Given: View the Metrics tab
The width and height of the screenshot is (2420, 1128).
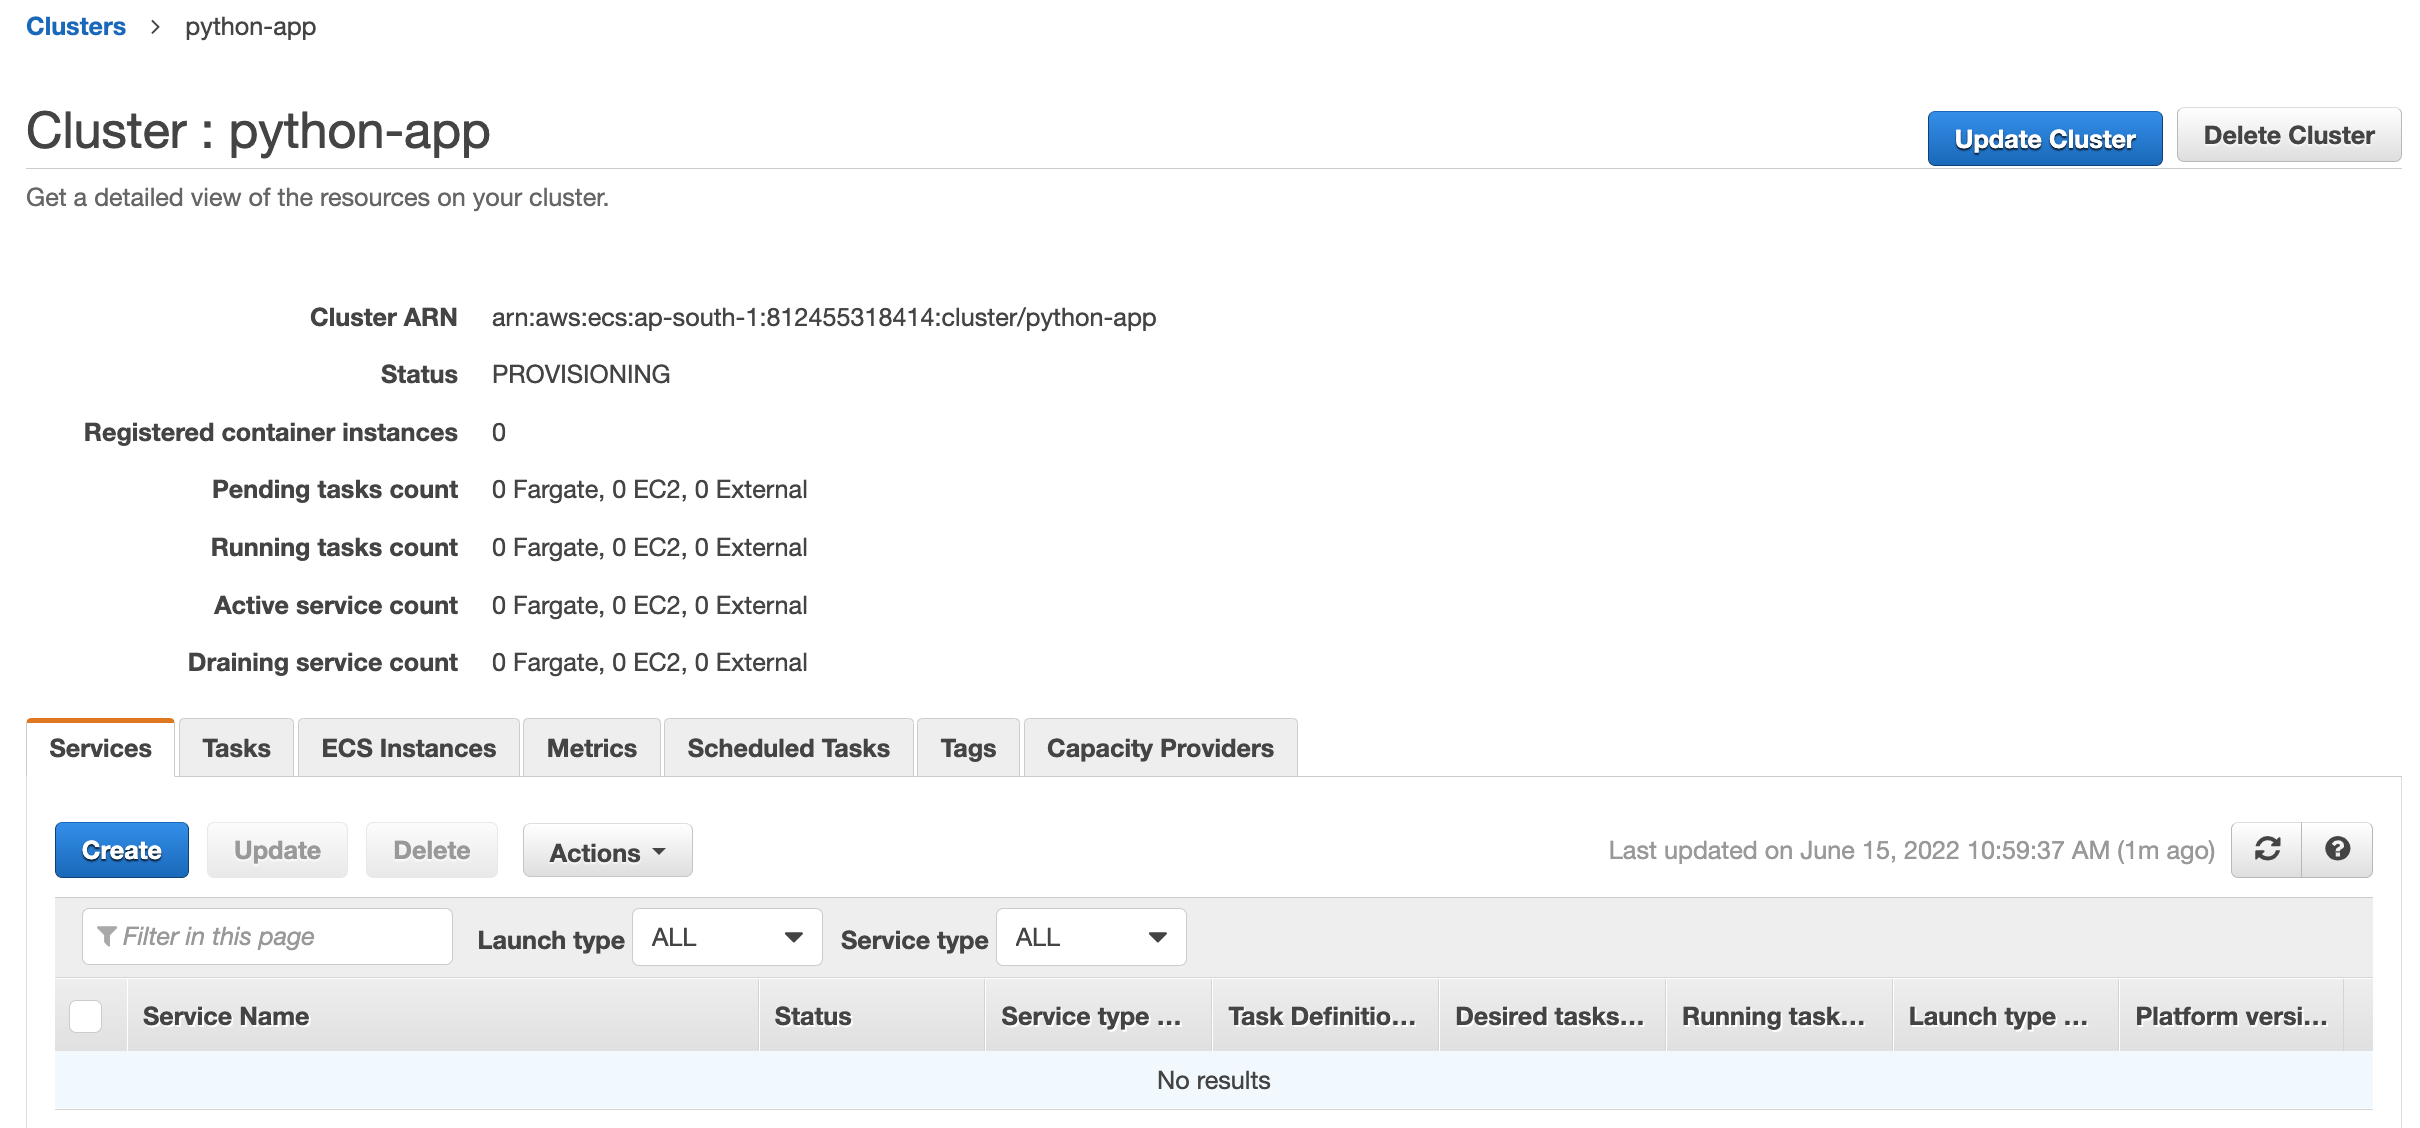Looking at the screenshot, I should 590,747.
